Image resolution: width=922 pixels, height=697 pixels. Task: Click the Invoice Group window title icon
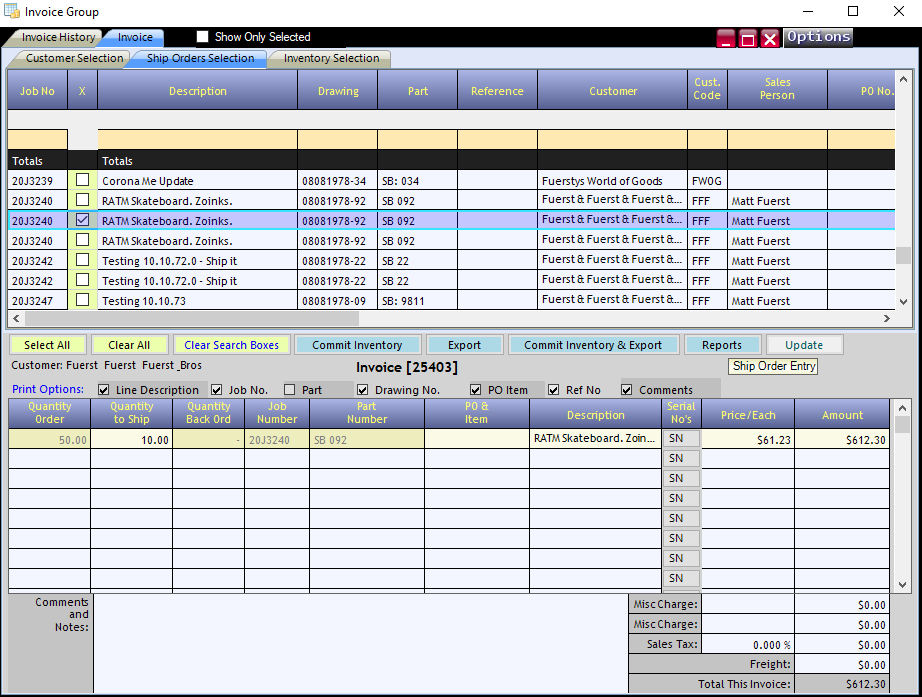11,11
